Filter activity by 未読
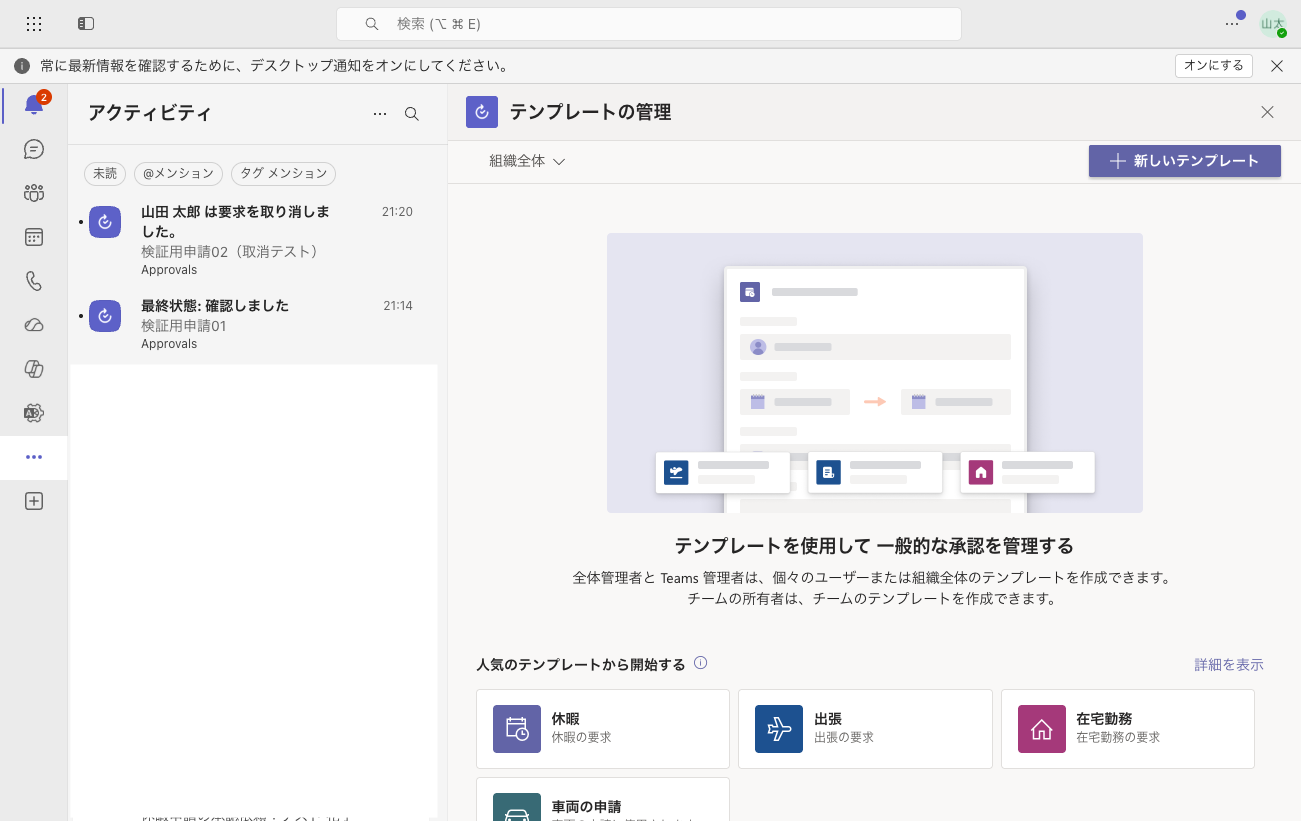 pos(105,173)
